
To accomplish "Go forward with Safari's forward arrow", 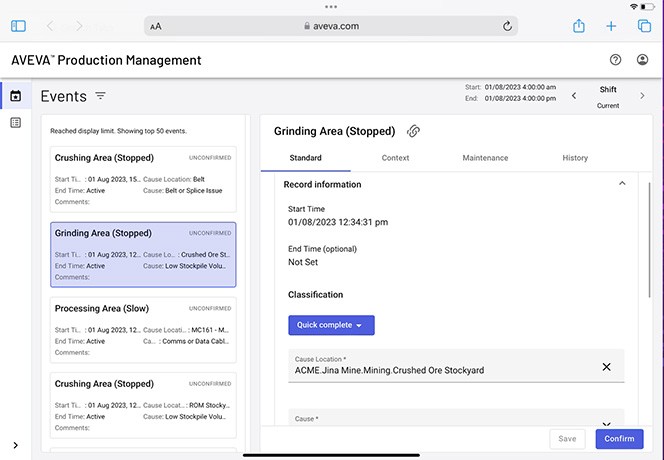I will tap(79, 26).
